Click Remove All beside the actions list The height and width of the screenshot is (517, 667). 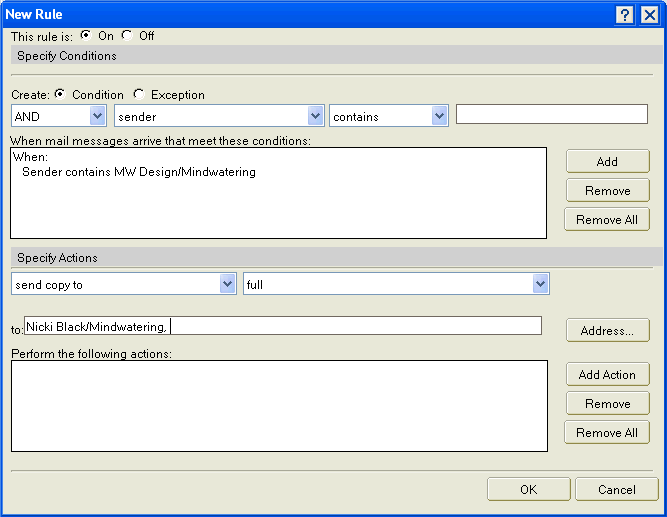click(607, 432)
